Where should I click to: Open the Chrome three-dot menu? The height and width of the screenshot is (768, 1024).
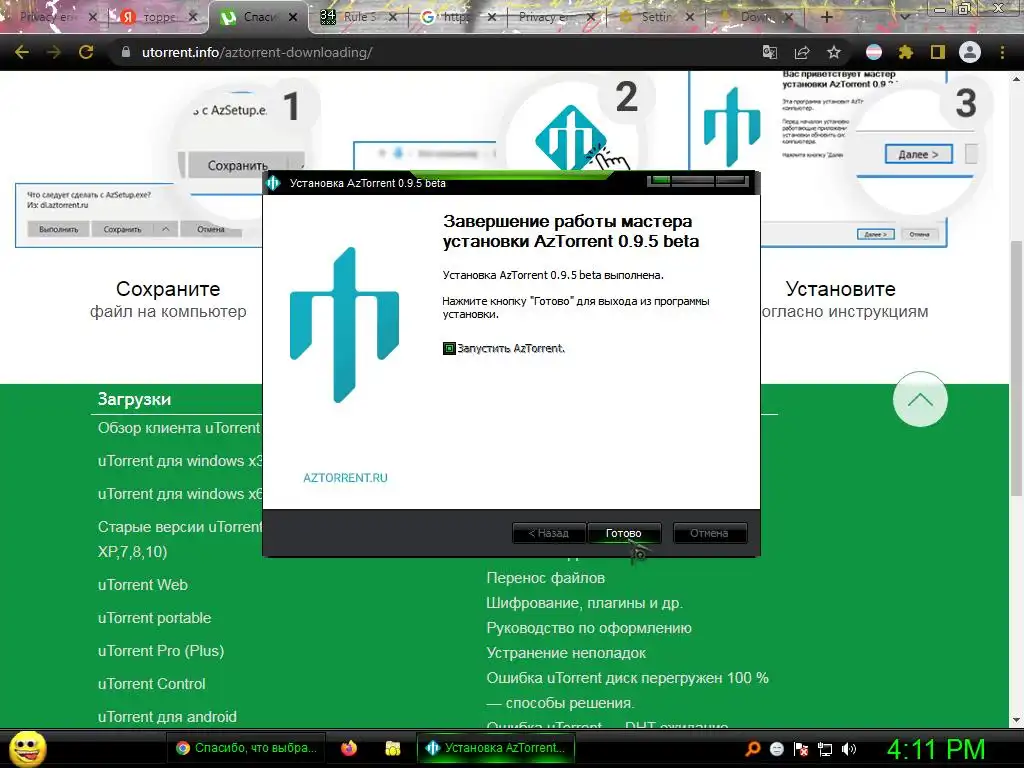1002,52
